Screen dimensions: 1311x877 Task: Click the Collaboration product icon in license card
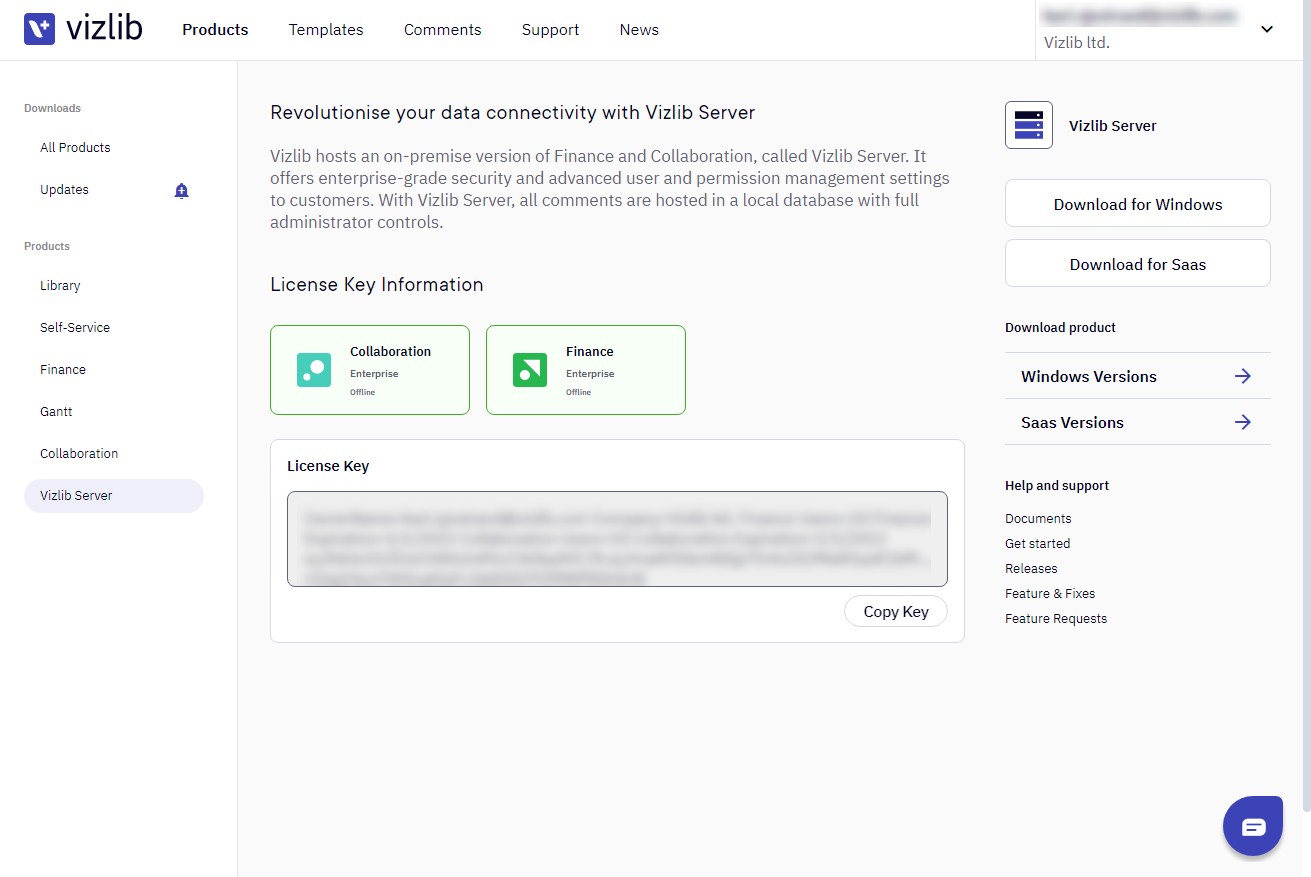[314, 370]
